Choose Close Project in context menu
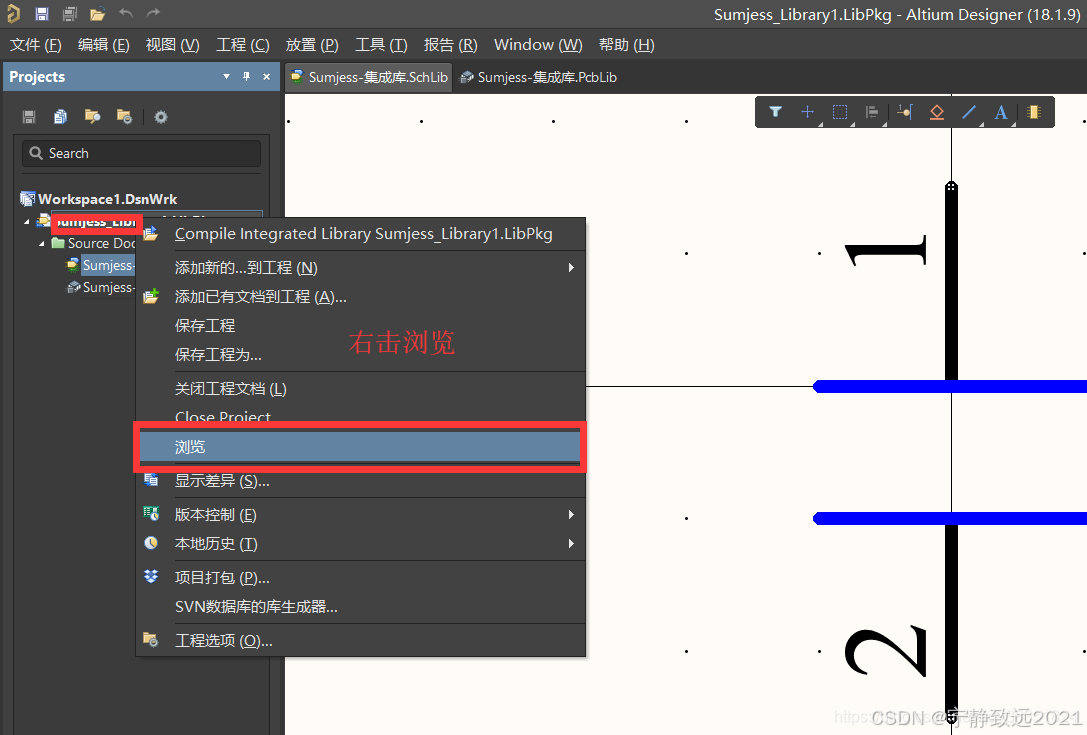Image resolution: width=1087 pixels, height=735 pixels. click(360, 416)
